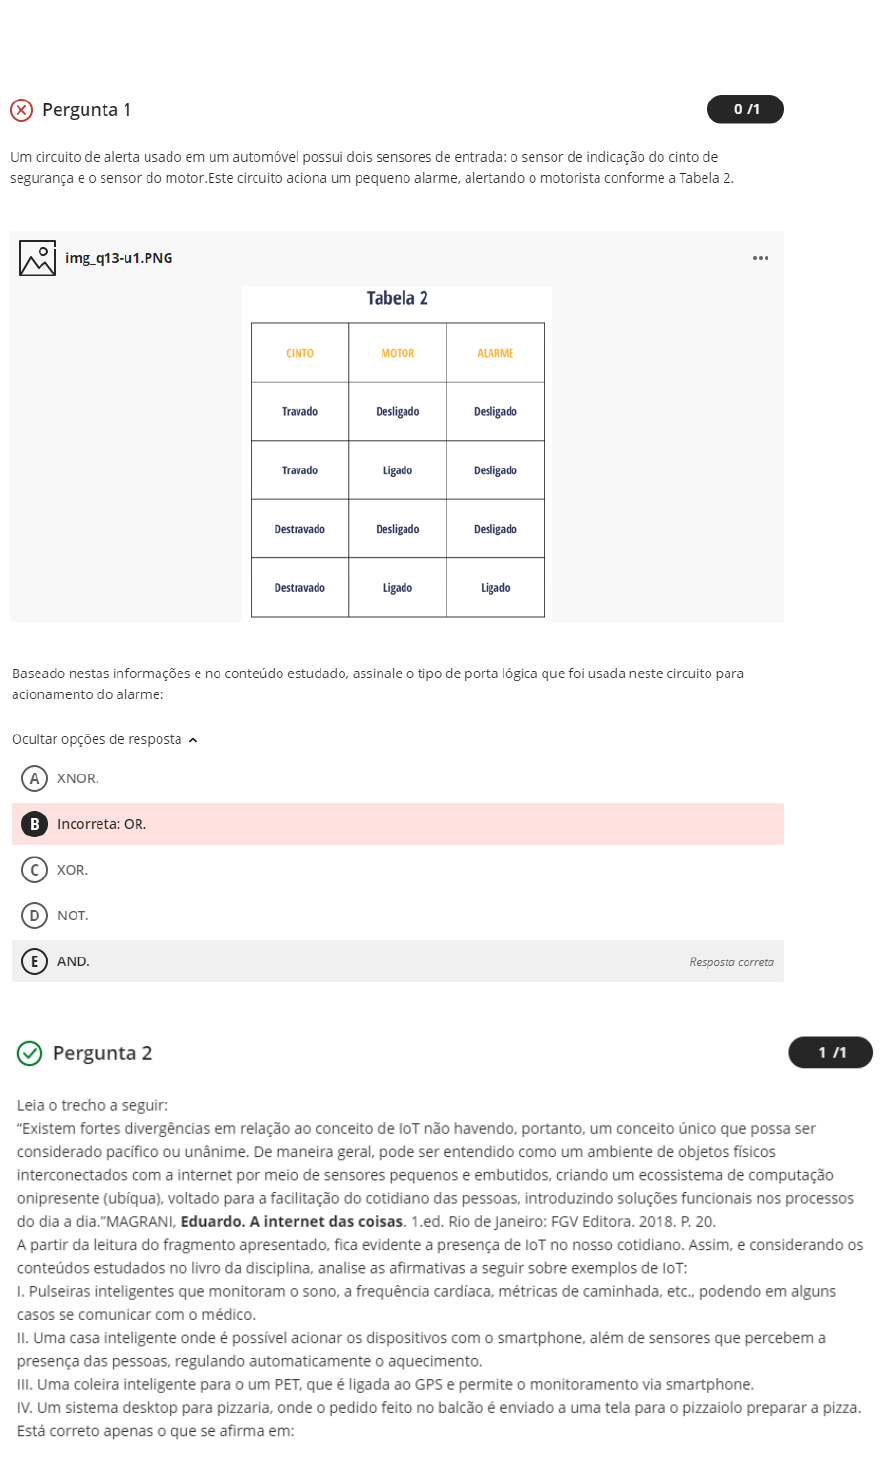Click the image file icon beside img_q13-u1.PNG
The image size is (894, 1461).
(x=37, y=258)
